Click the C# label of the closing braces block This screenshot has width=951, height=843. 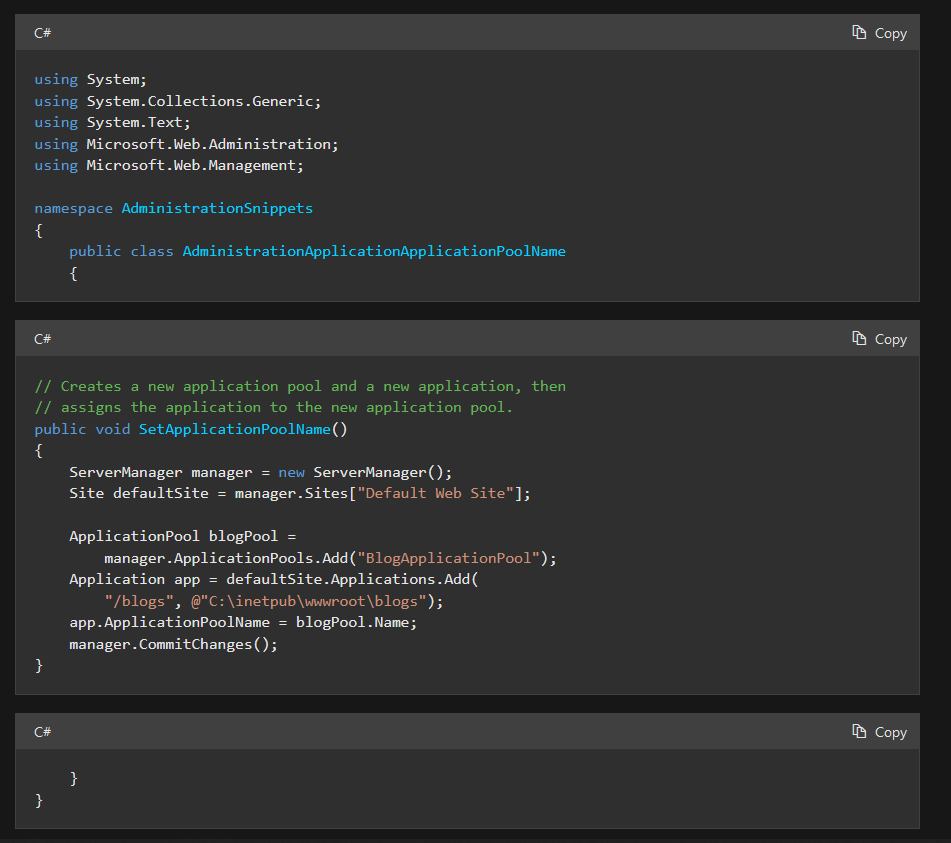(x=42, y=731)
